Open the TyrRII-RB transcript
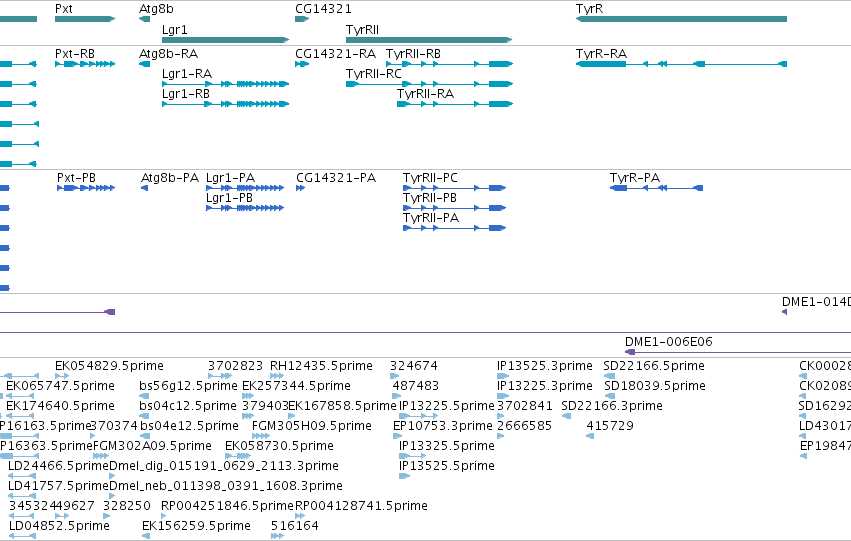 point(449,64)
